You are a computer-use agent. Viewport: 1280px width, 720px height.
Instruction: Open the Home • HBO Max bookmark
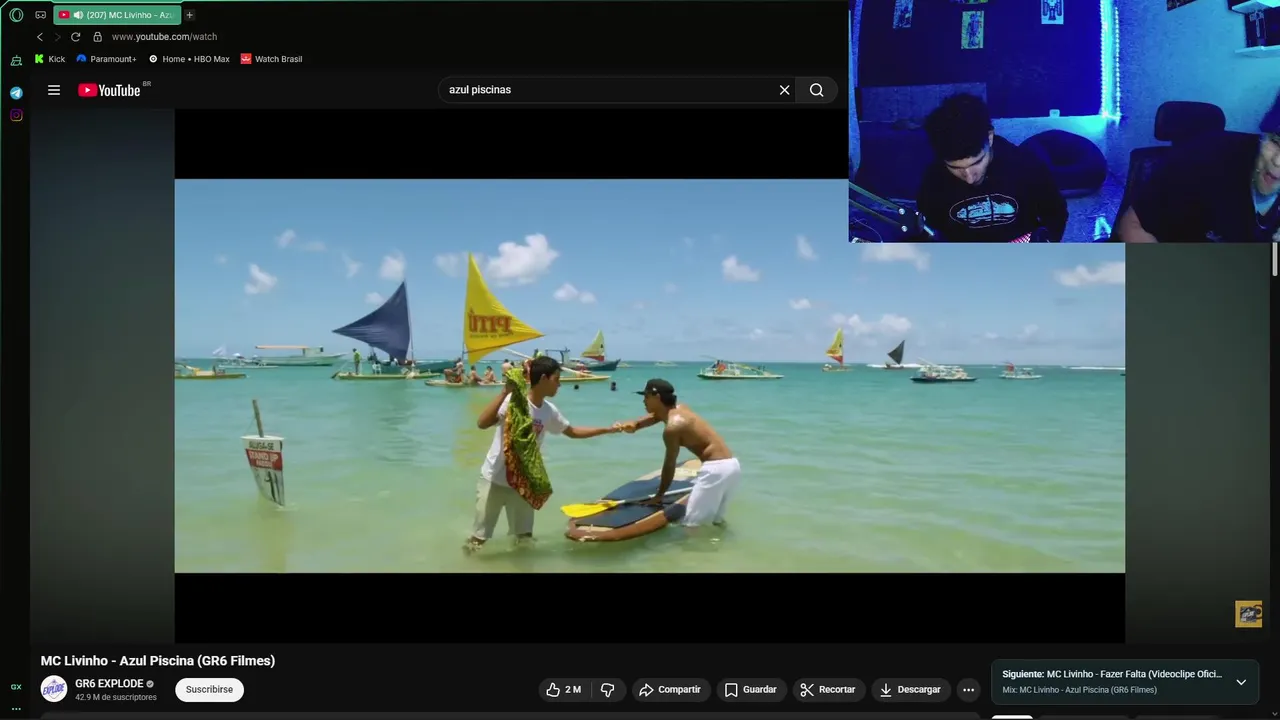click(x=189, y=59)
